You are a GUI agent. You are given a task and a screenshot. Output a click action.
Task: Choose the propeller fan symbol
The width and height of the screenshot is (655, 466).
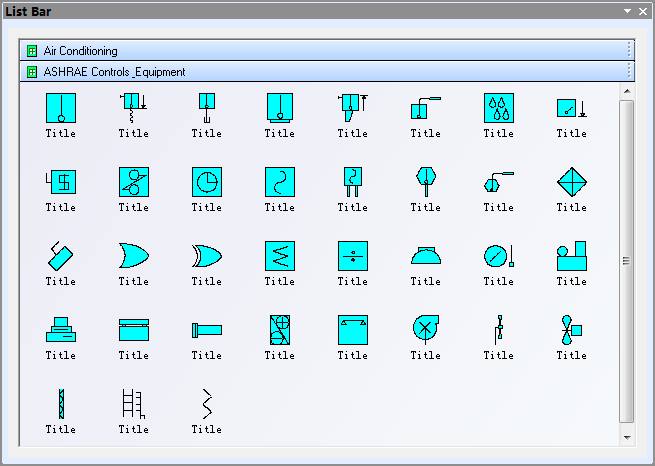point(571,329)
